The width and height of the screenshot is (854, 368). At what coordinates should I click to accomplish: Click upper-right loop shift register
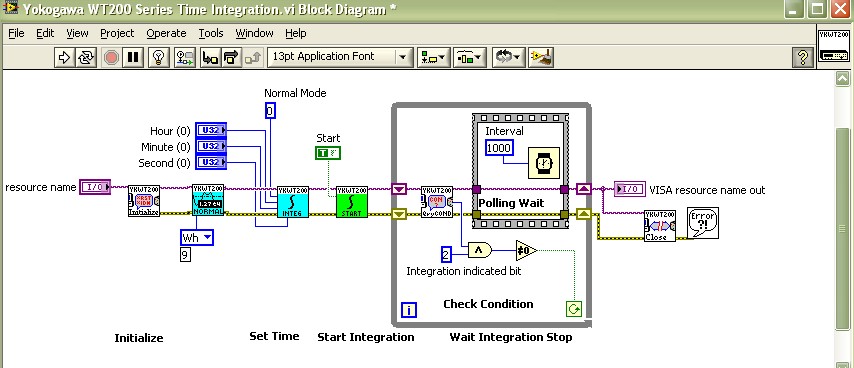(584, 189)
